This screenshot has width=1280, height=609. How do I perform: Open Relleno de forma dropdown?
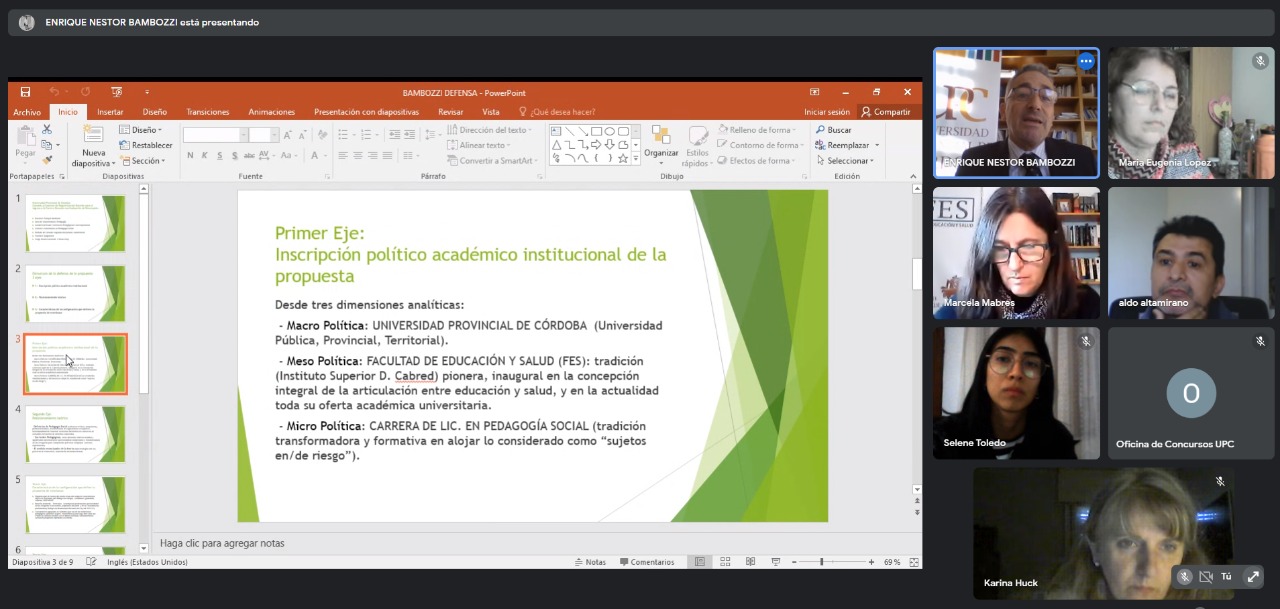[x=760, y=130]
